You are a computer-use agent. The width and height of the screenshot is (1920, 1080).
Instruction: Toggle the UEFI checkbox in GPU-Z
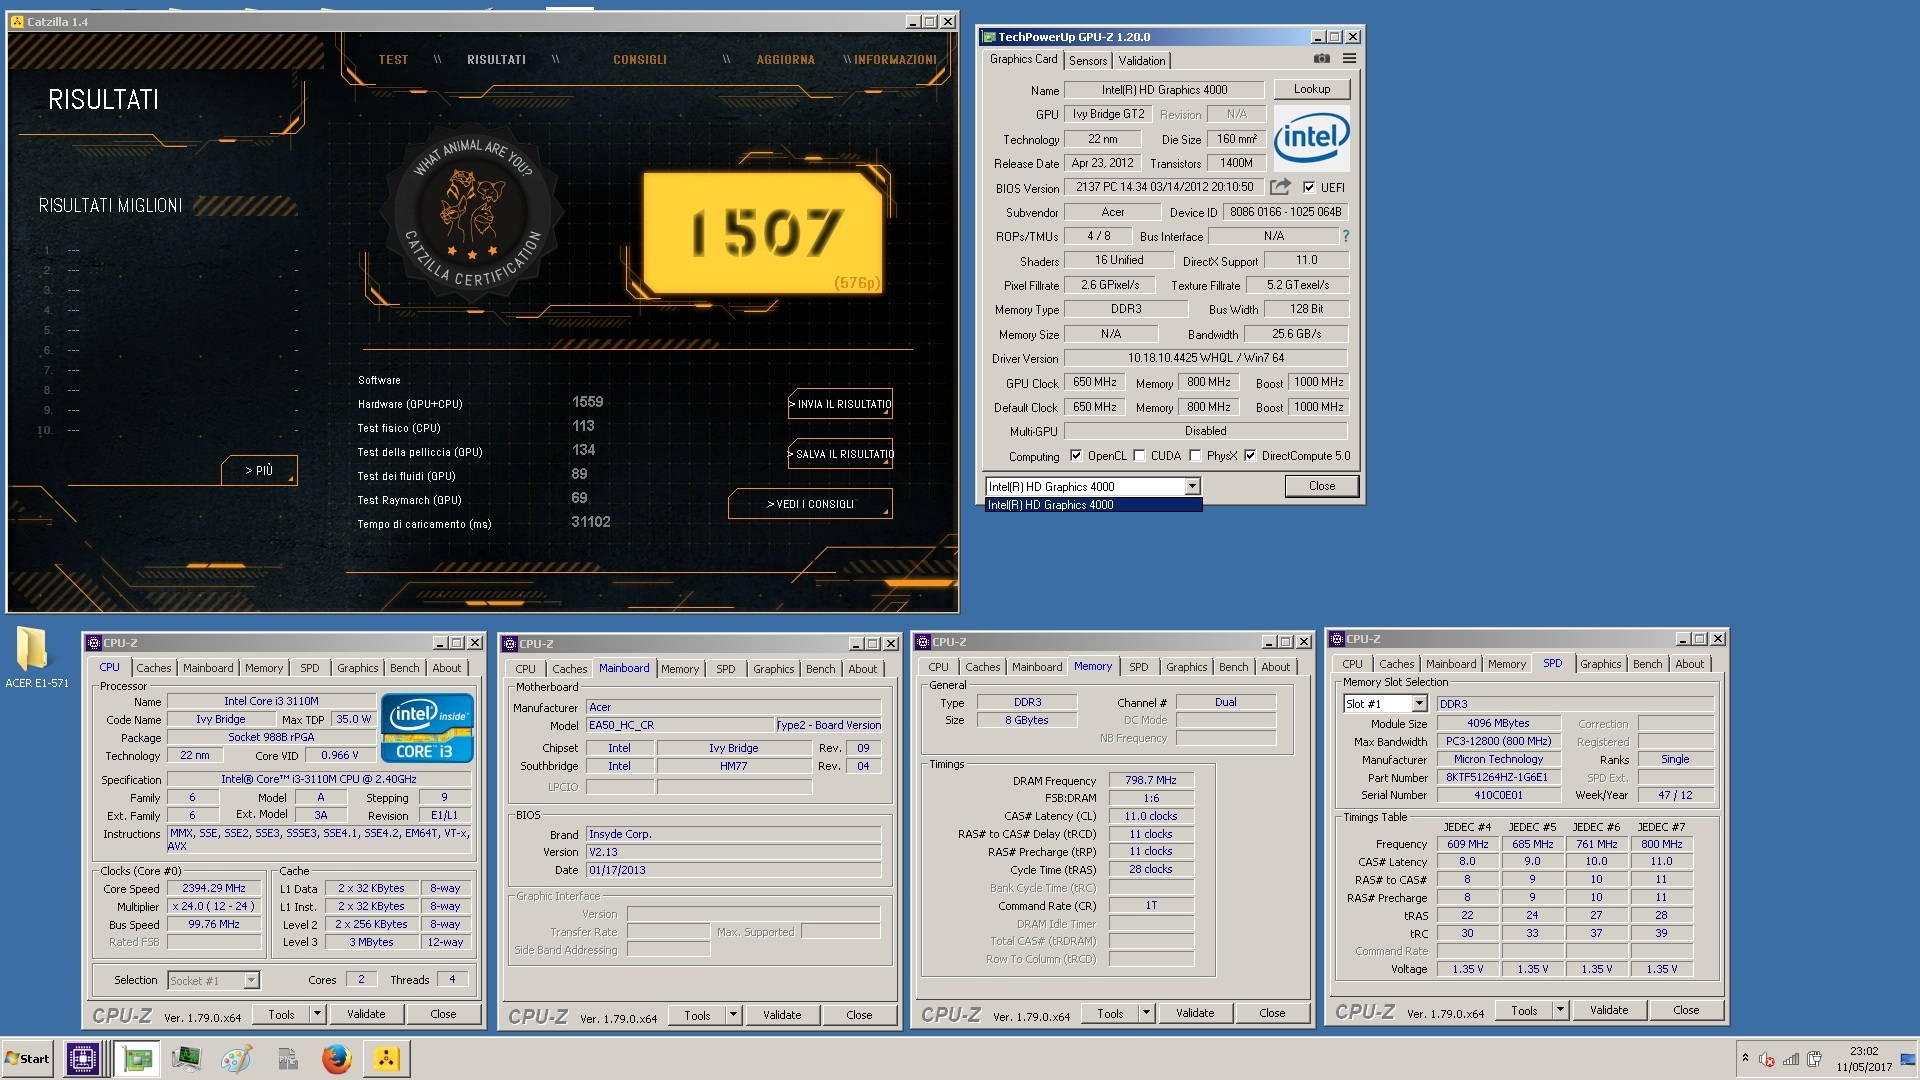click(1308, 187)
